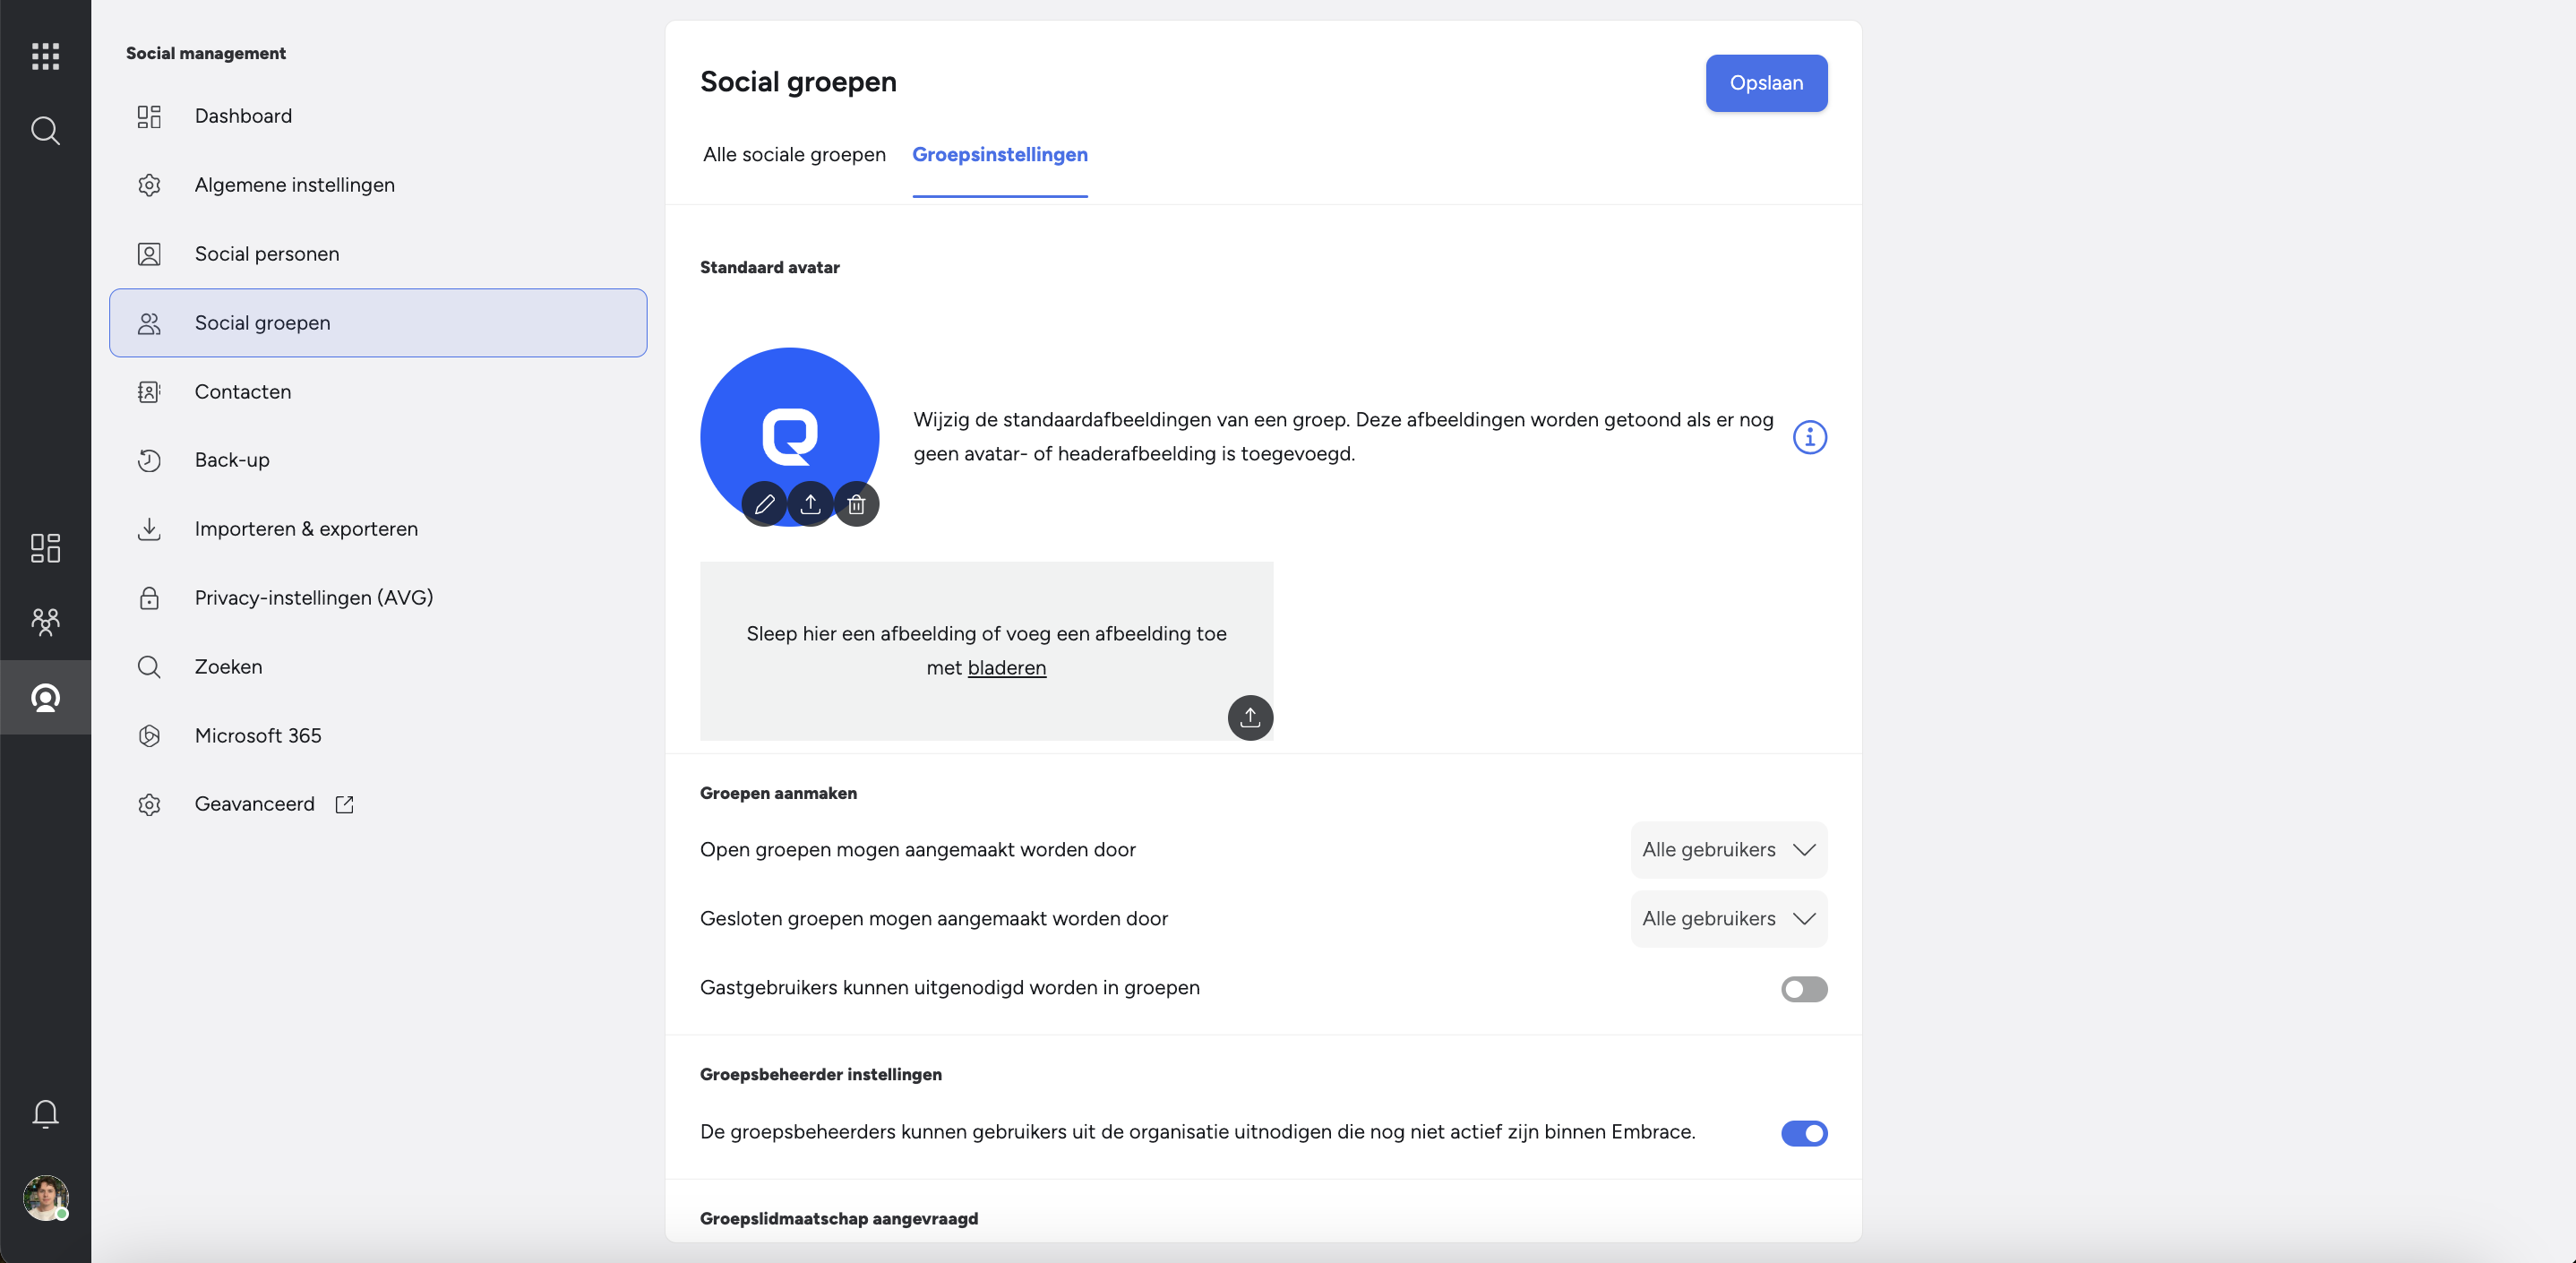Click the info icon next to the avatar text

[x=1809, y=437]
